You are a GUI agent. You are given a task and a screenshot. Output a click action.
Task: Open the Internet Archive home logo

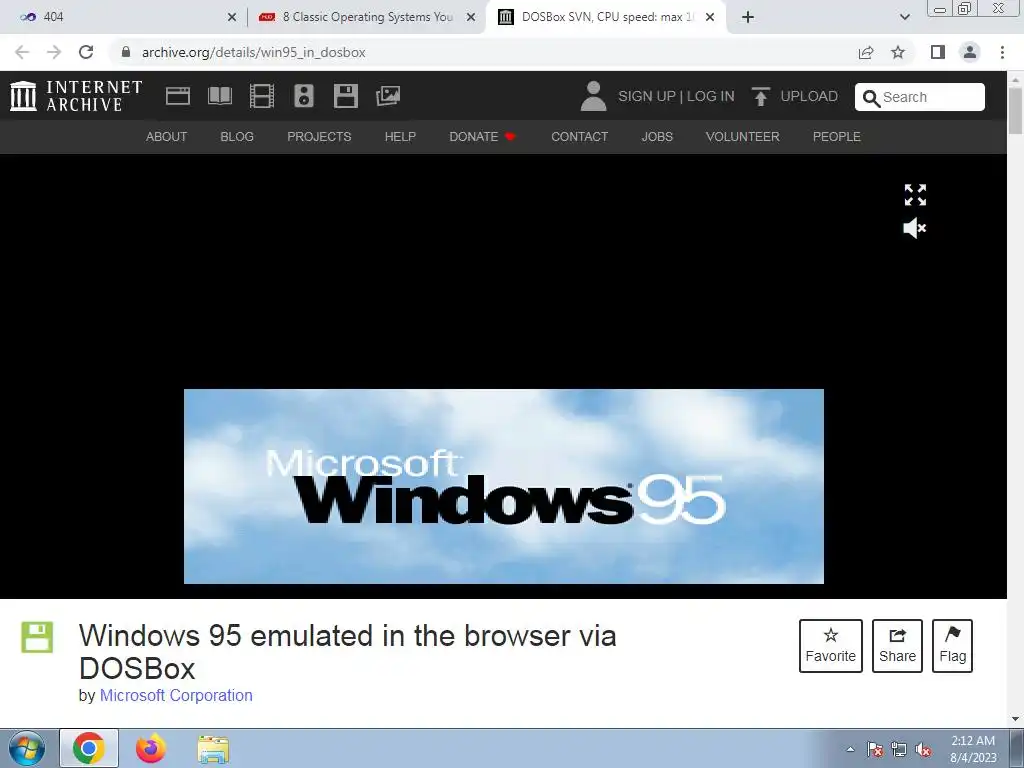76,96
